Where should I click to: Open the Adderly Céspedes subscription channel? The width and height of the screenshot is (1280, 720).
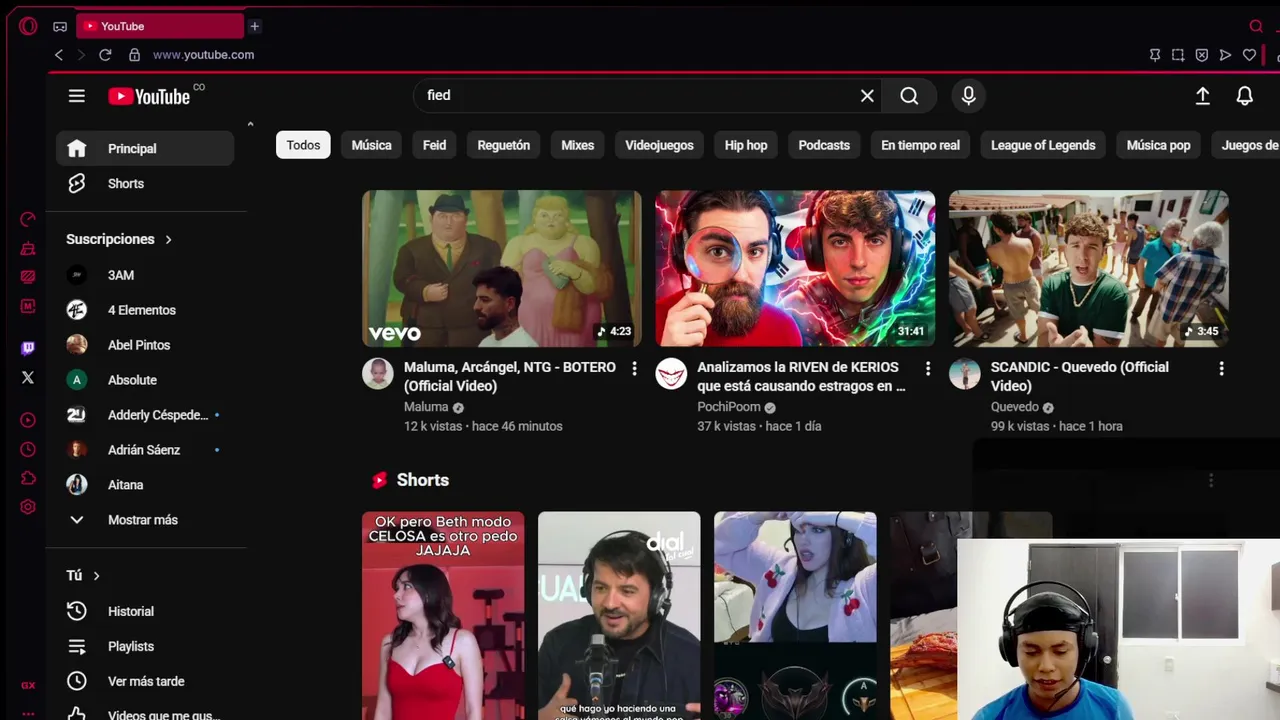pos(145,415)
